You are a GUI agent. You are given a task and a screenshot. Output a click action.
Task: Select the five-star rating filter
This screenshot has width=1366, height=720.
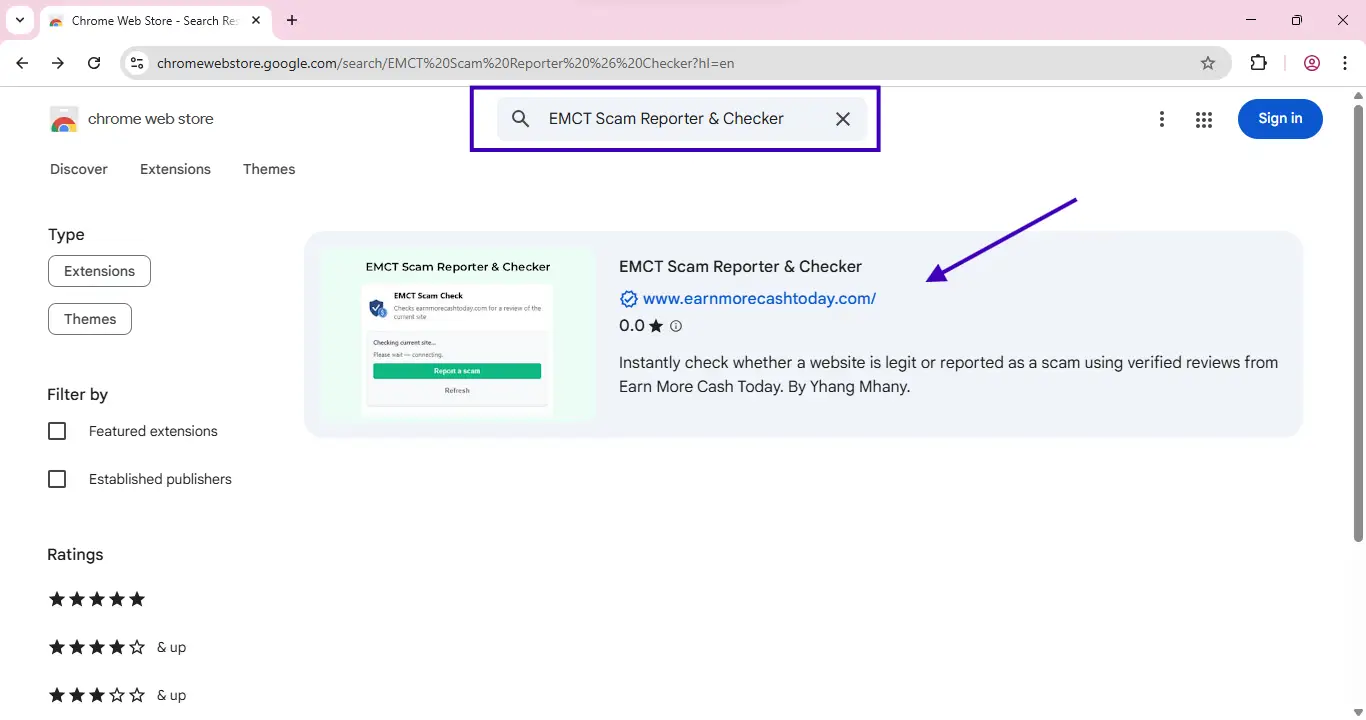[97, 599]
